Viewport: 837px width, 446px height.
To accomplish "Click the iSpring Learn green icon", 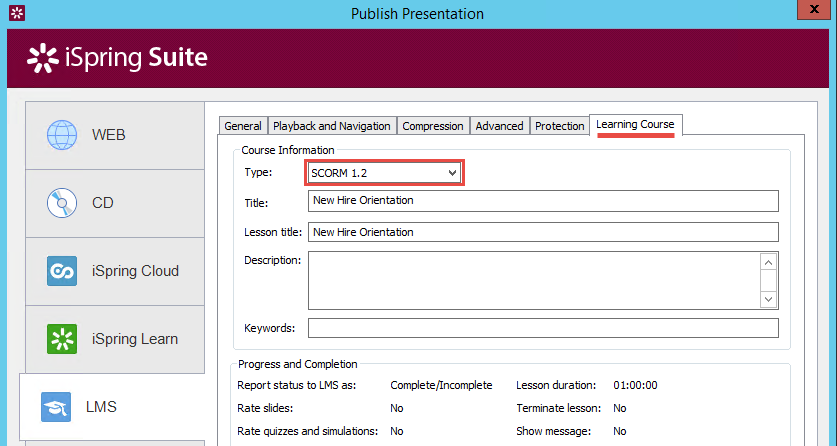I will [62, 339].
